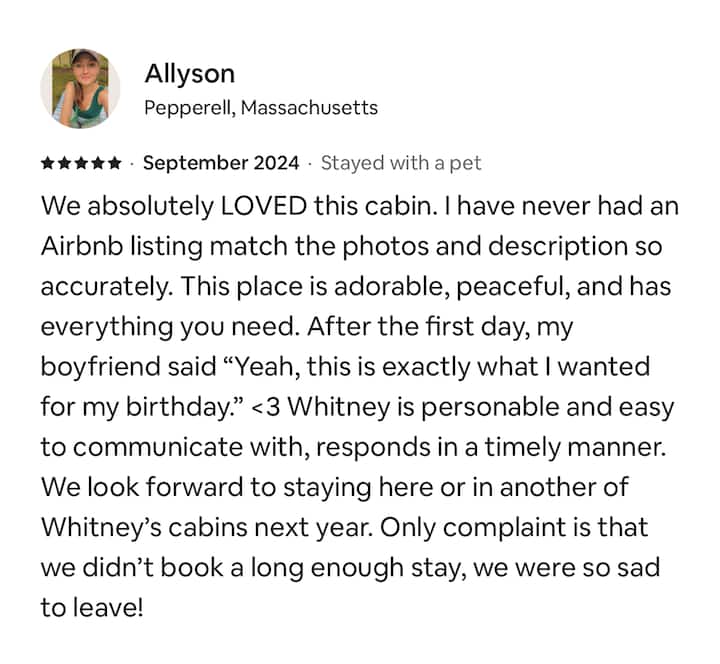The image size is (720, 664).
Task: Click the fifth star in the rating
Action: 114,163
